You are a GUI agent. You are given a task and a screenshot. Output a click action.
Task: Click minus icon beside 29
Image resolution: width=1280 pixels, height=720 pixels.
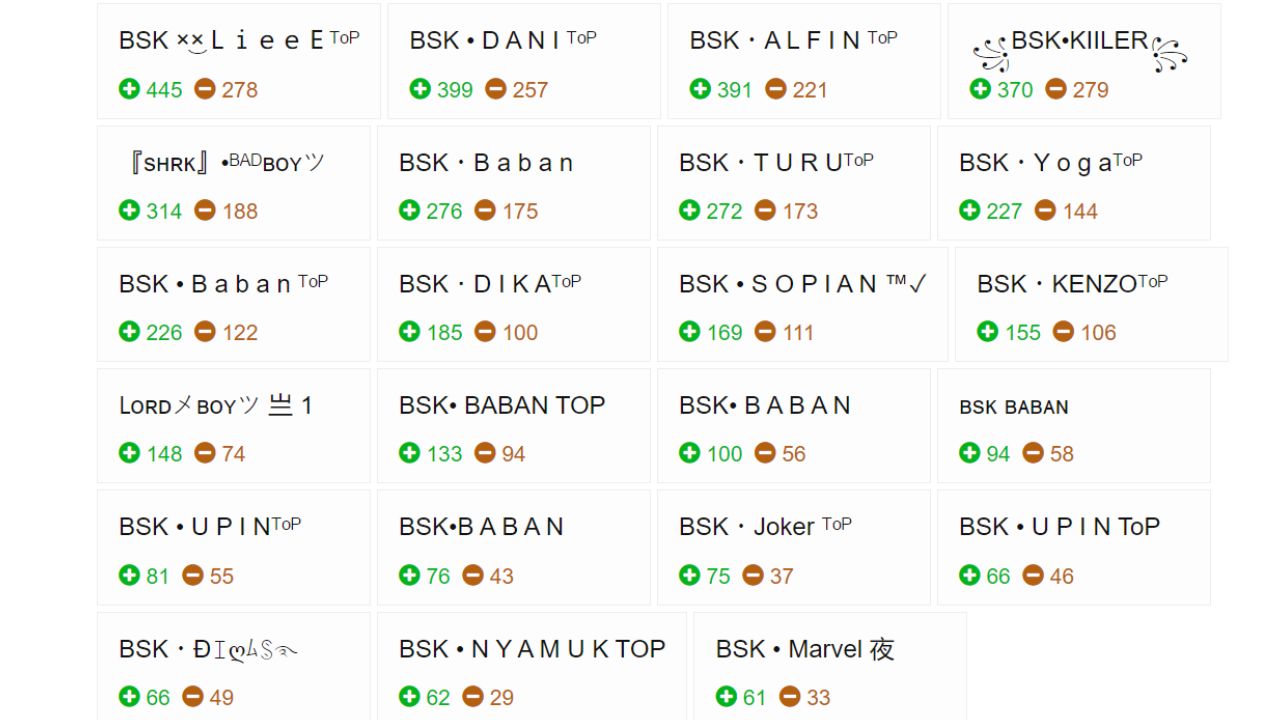pos(473,696)
